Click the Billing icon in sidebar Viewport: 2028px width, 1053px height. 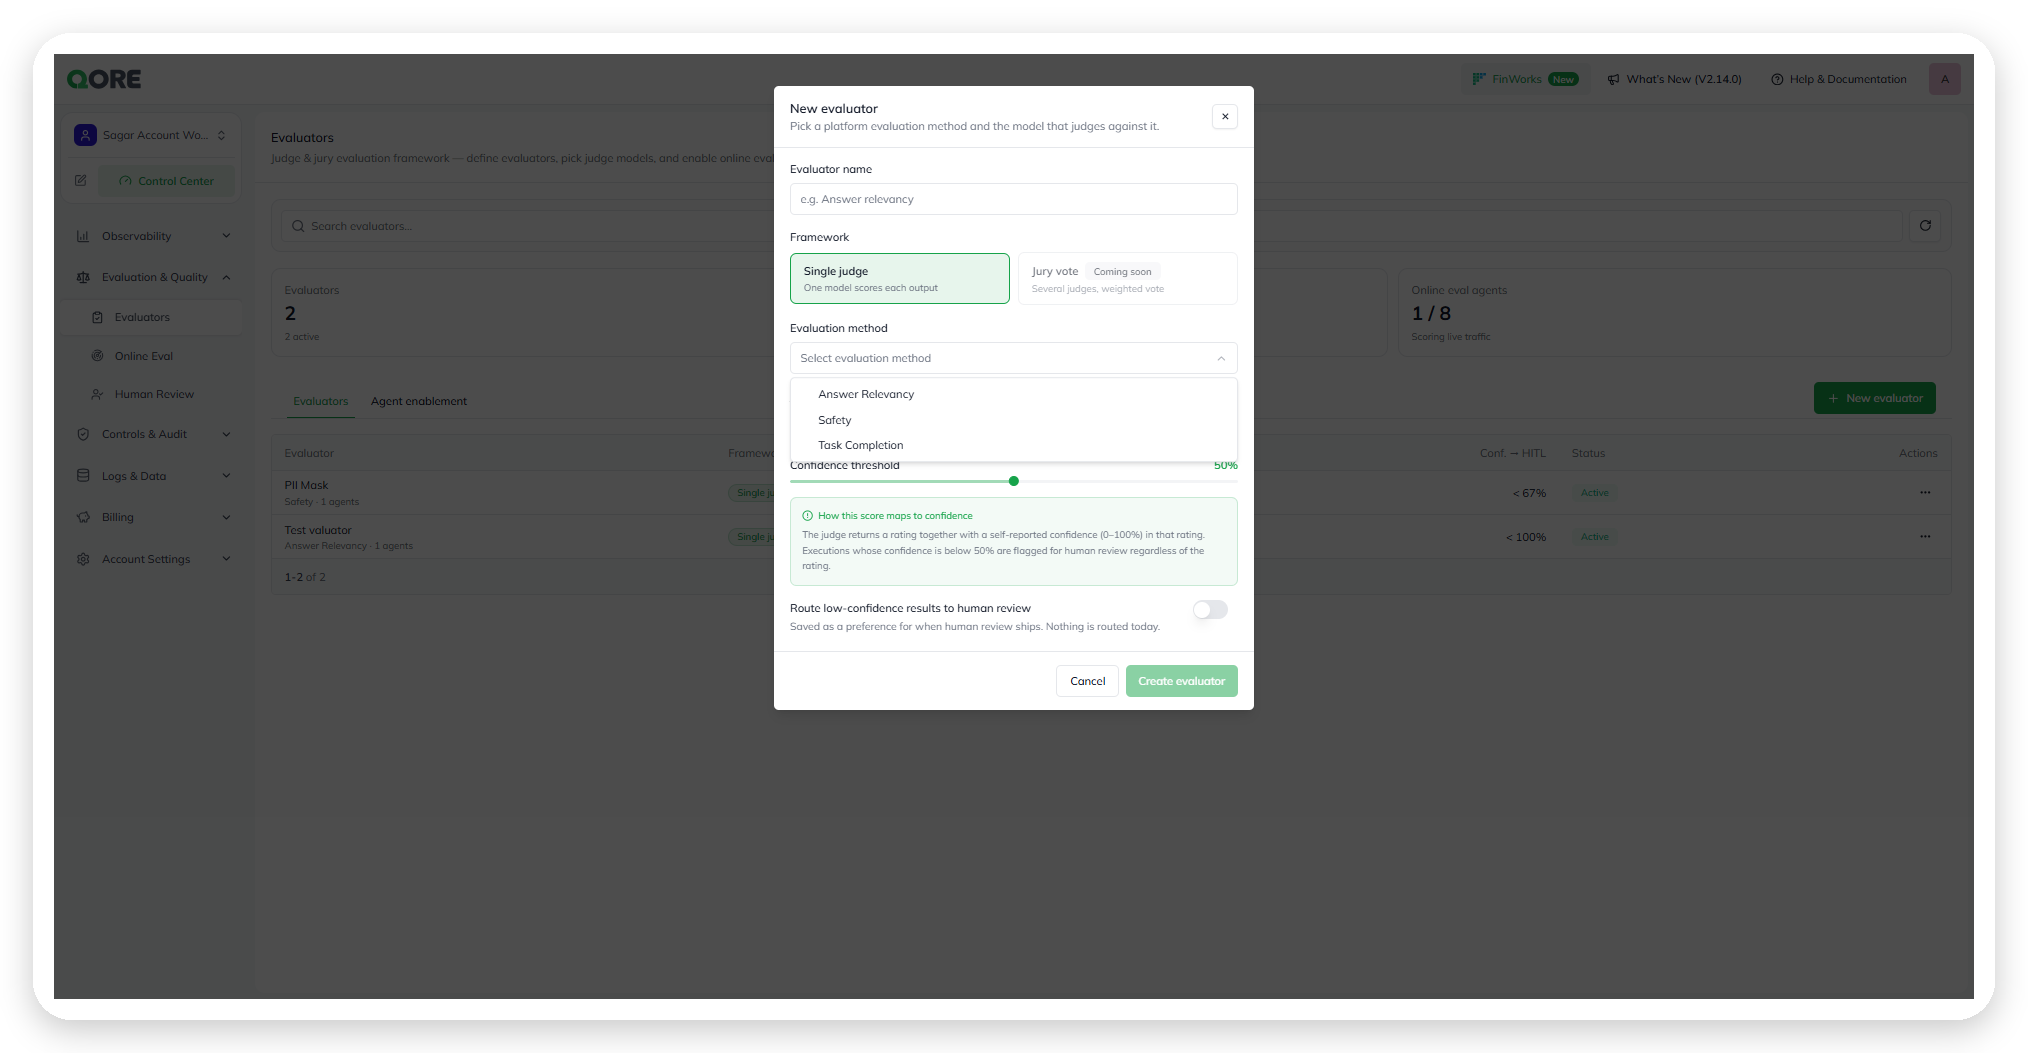[x=83, y=517]
